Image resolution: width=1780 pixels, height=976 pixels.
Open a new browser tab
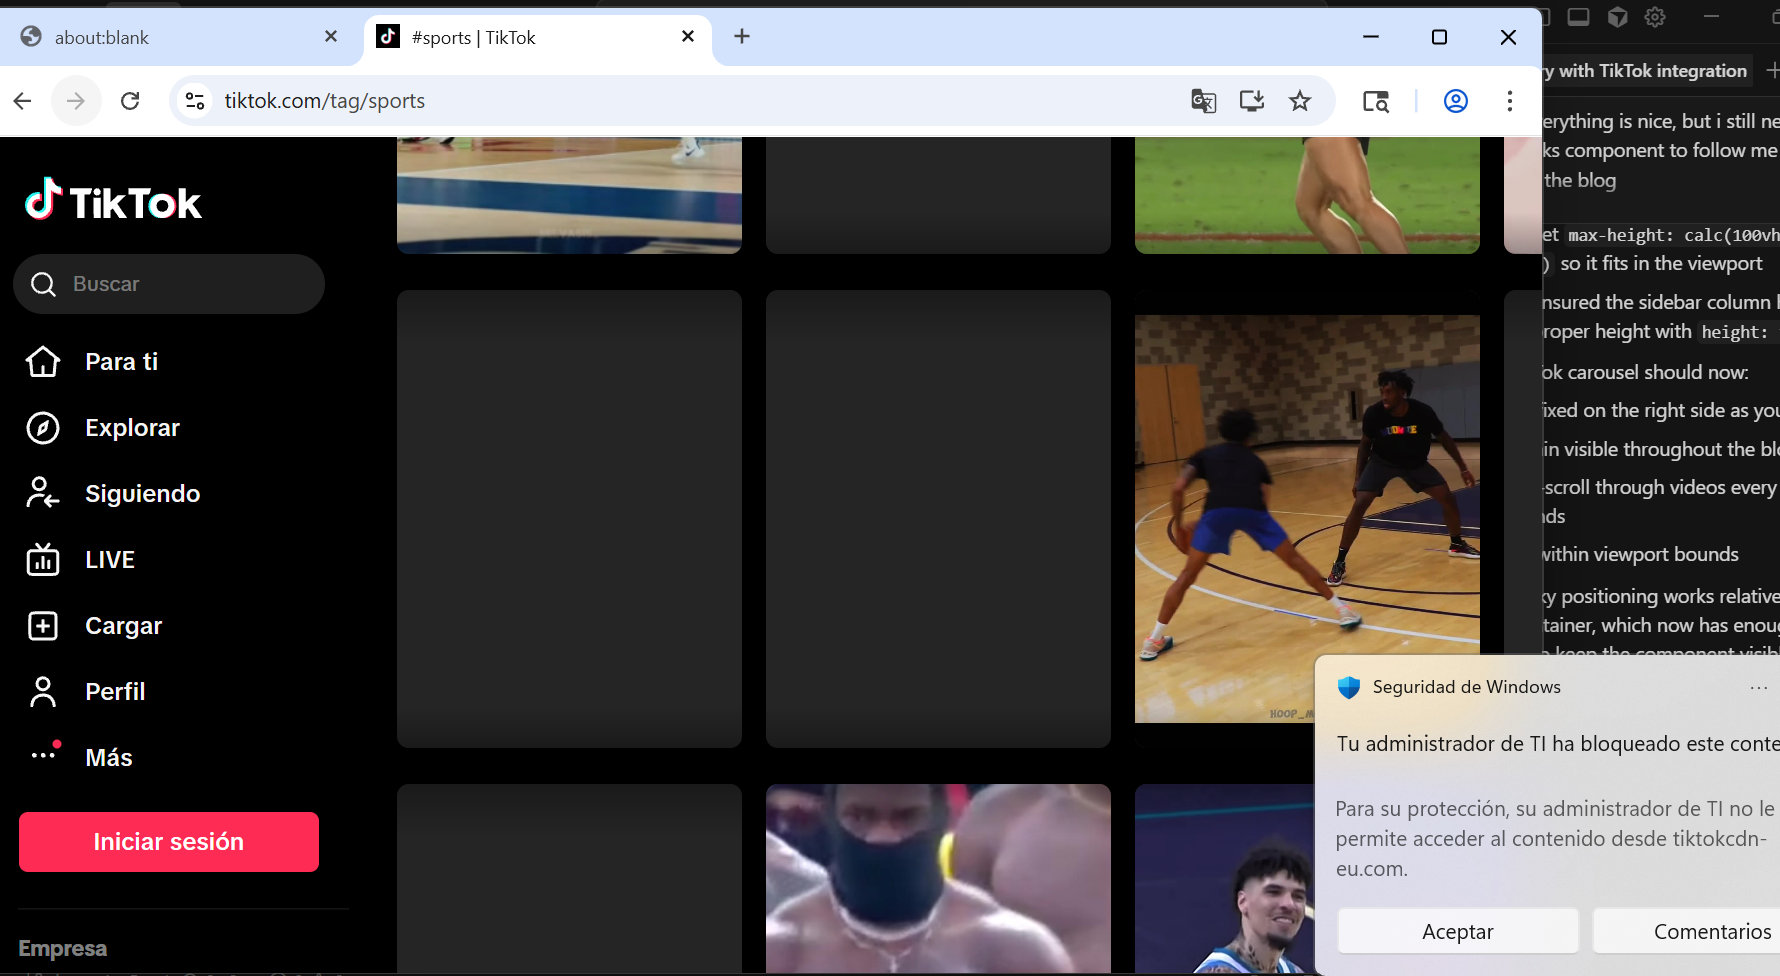click(742, 37)
